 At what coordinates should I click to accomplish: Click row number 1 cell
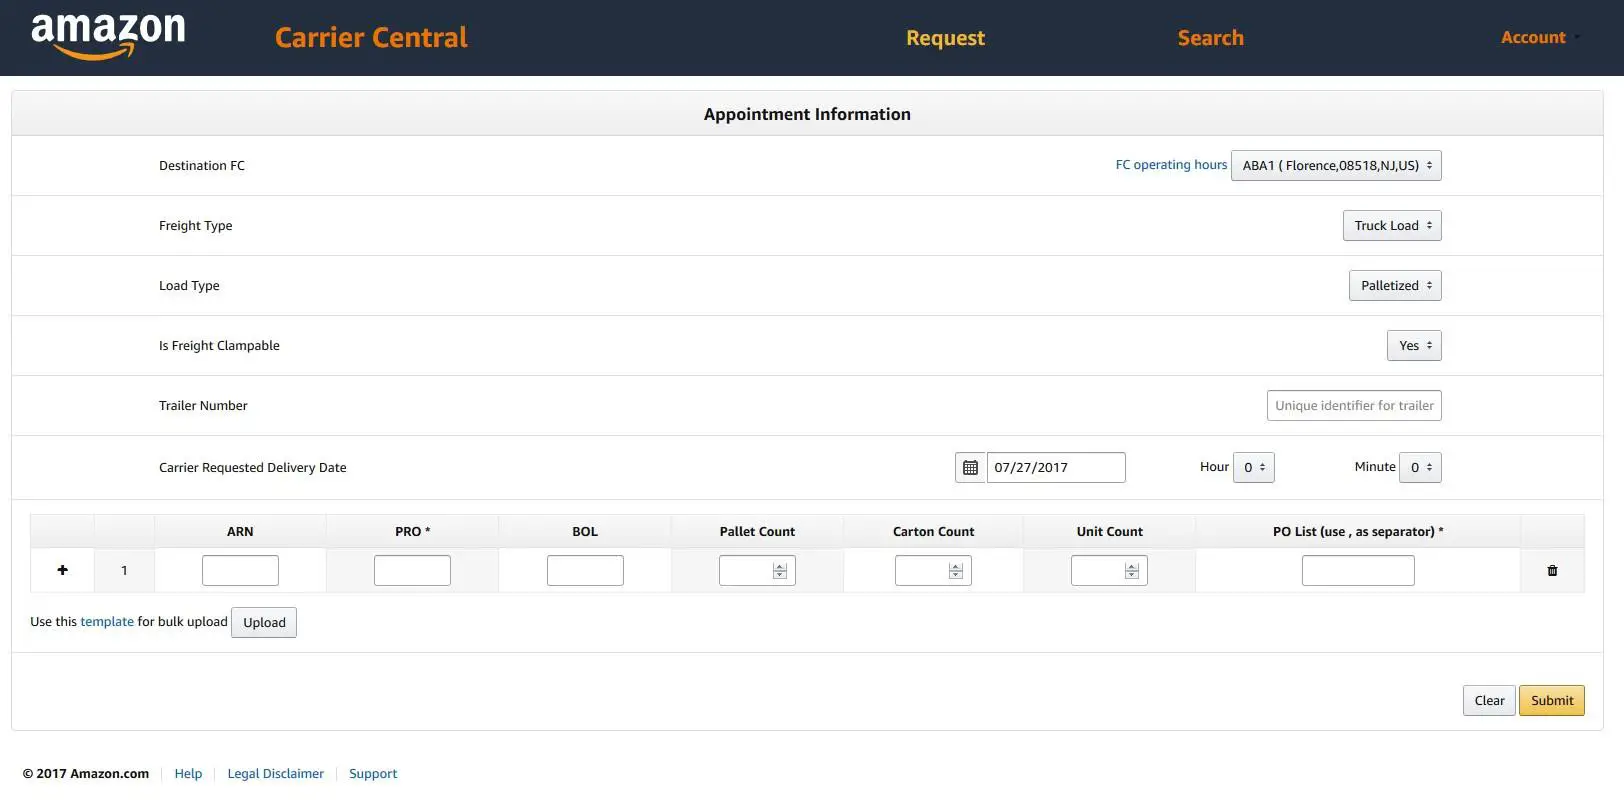tap(124, 570)
